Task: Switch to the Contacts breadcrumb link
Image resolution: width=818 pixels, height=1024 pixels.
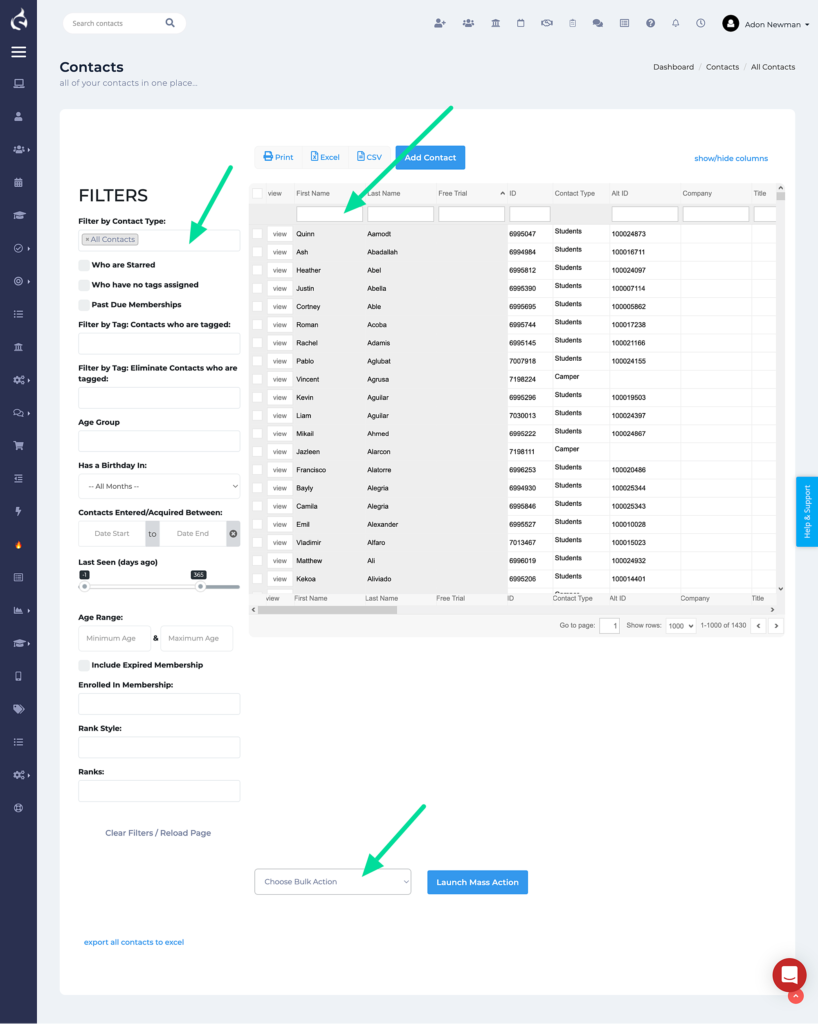Action: (x=722, y=66)
